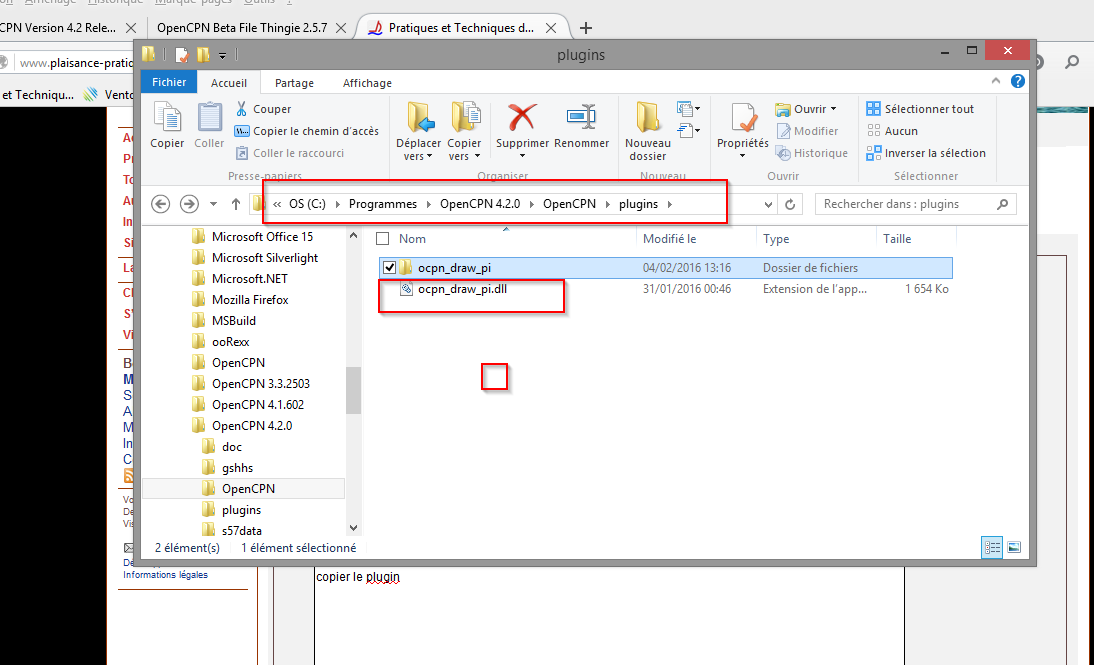Viewport: 1094px width, 665px height.
Task: Click OS (C:) in address path
Action: tap(308, 204)
